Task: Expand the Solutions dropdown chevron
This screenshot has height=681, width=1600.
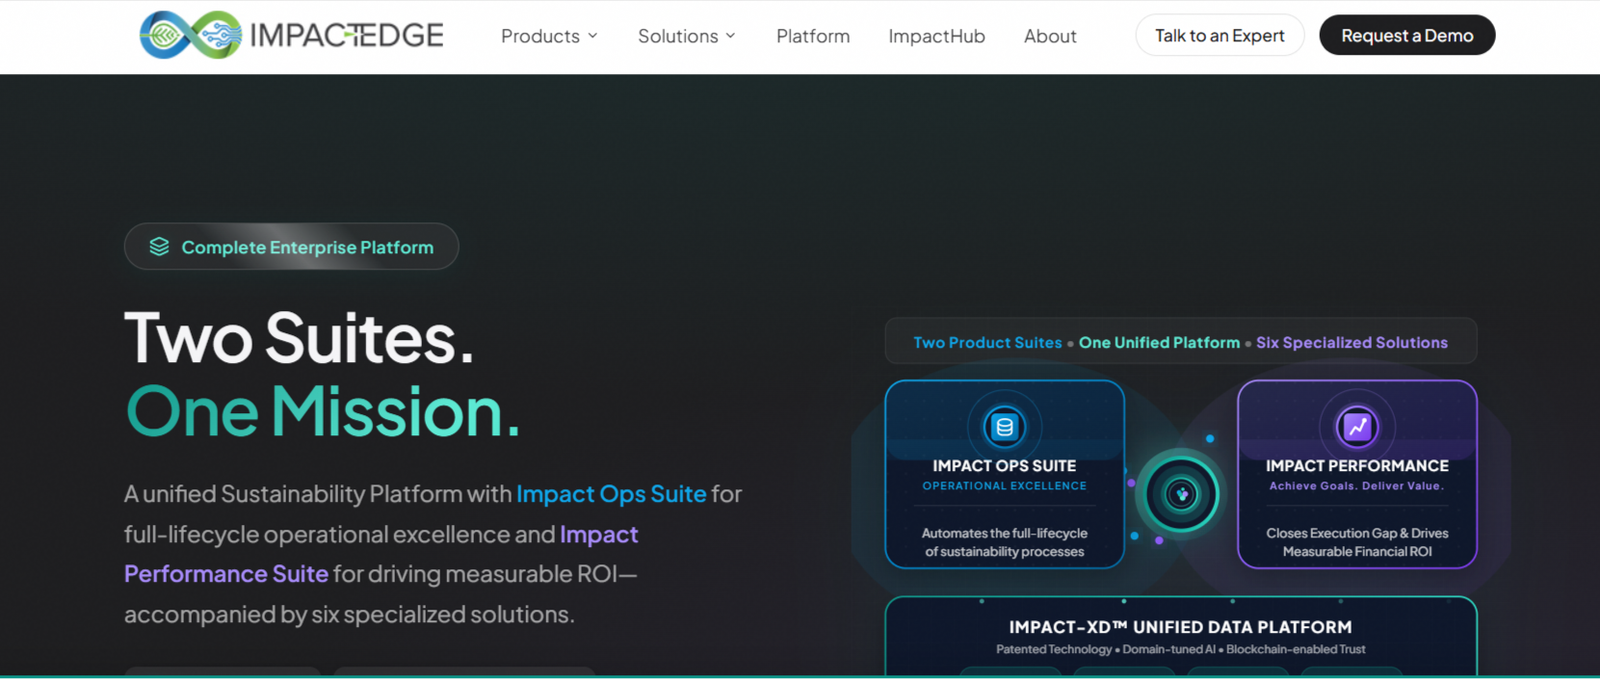Action: [x=731, y=36]
